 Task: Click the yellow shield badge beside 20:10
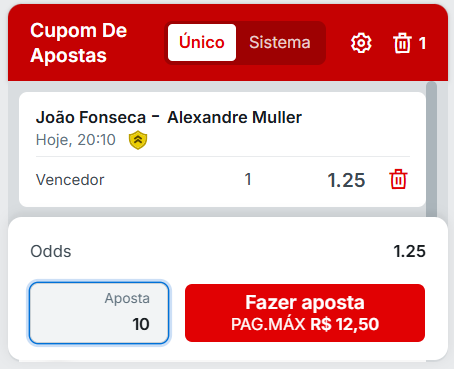[138, 140]
